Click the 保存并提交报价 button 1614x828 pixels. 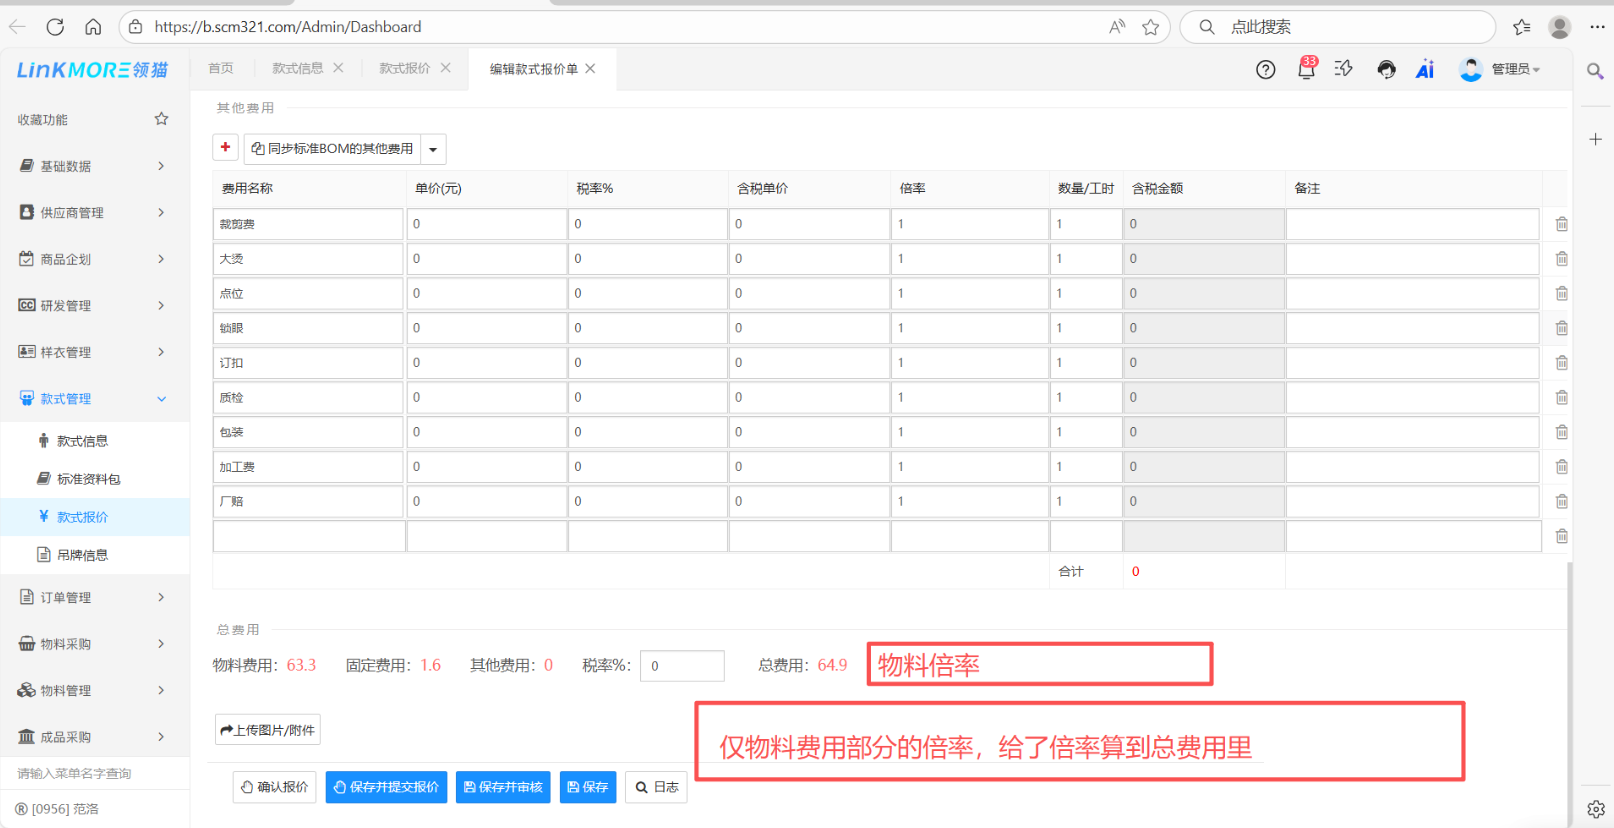386,787
